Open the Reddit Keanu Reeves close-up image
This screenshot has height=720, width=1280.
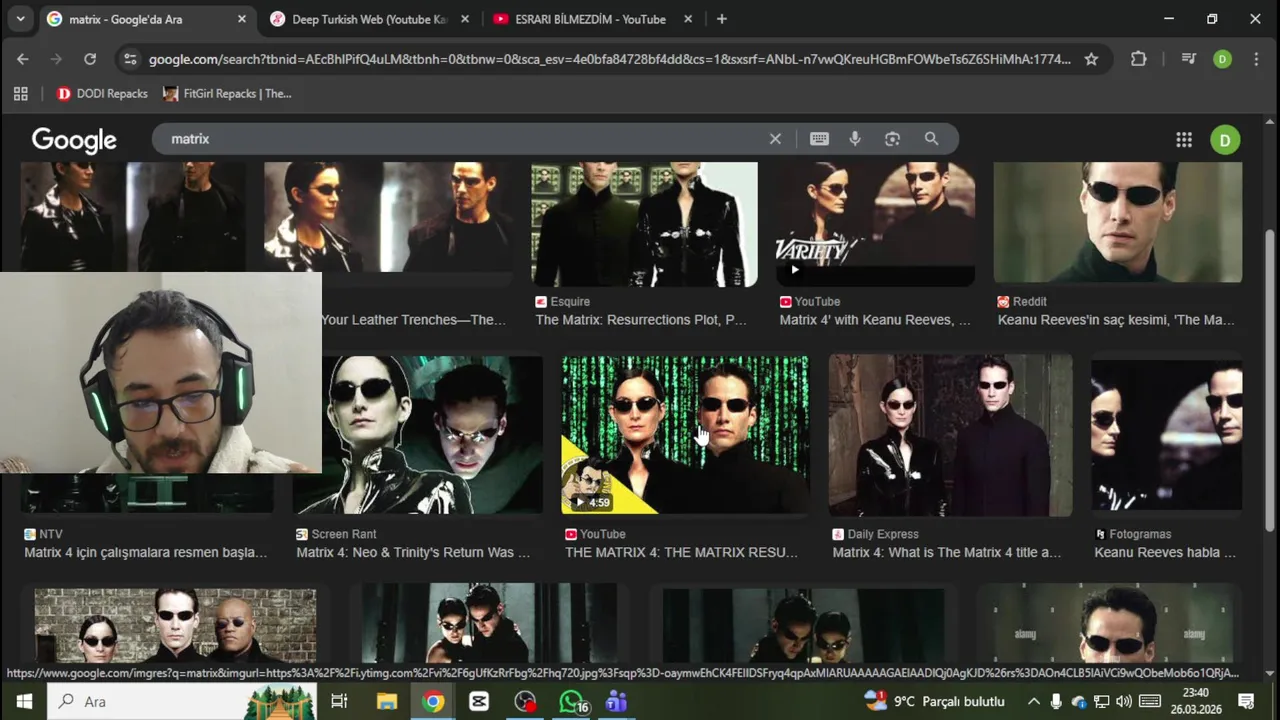pos(1118,222)
